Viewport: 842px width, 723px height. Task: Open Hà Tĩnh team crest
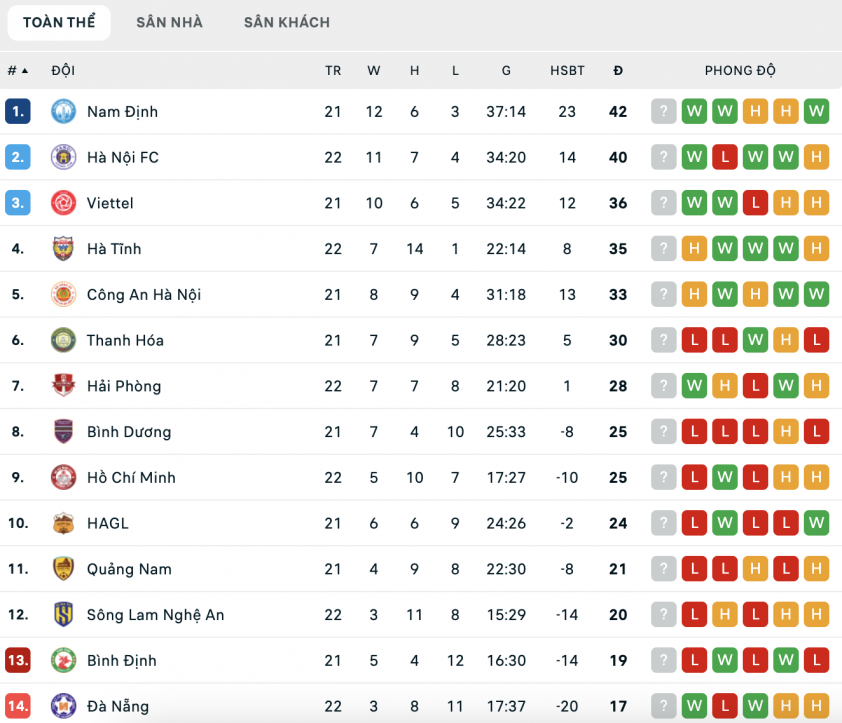point(63,249)
